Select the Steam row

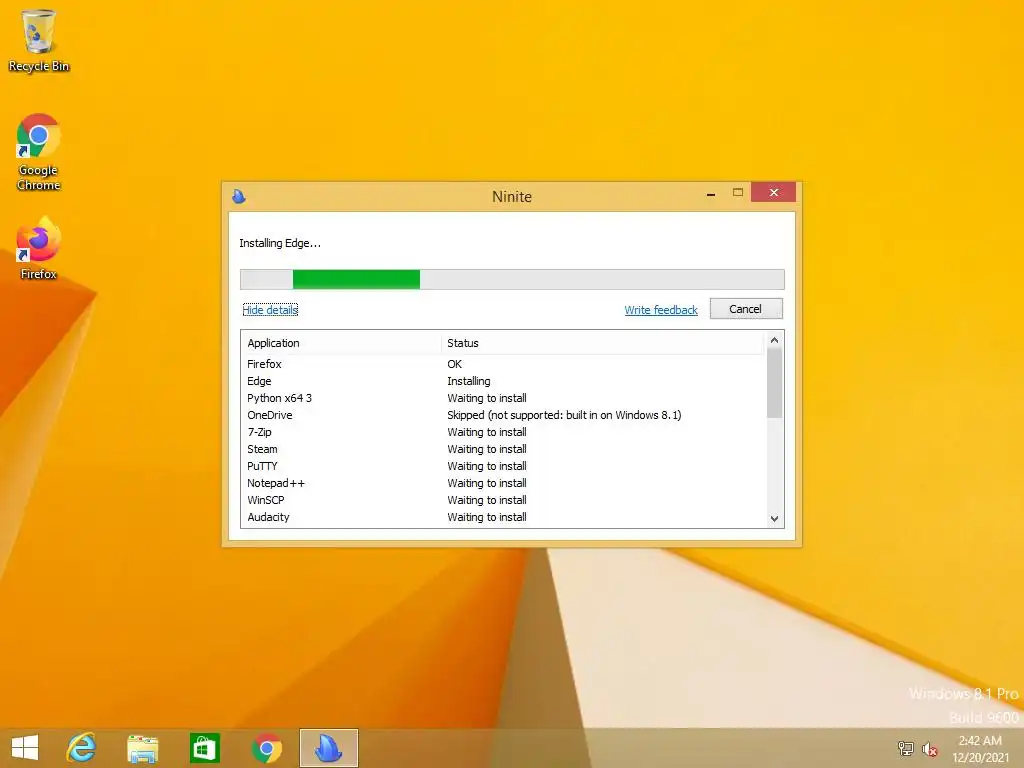(x=504, y=449)
